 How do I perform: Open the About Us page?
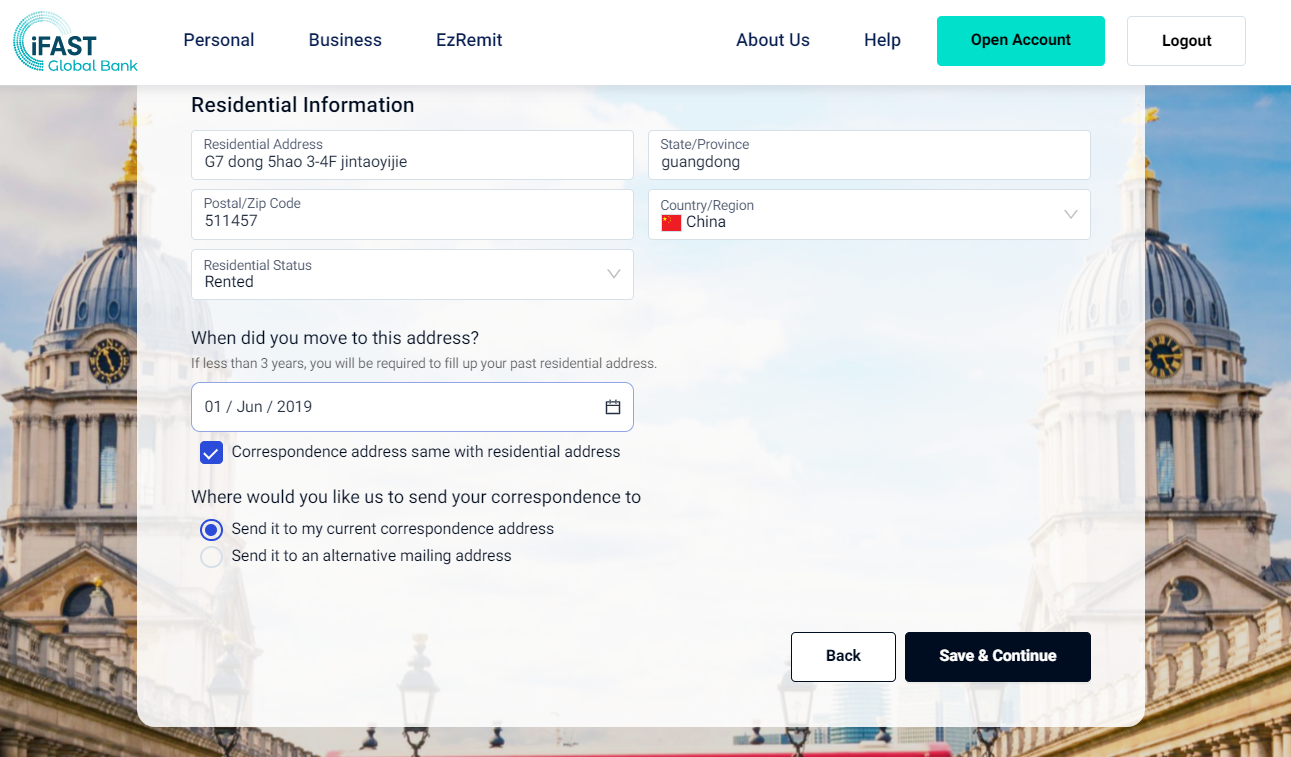(x=773, y=40)
